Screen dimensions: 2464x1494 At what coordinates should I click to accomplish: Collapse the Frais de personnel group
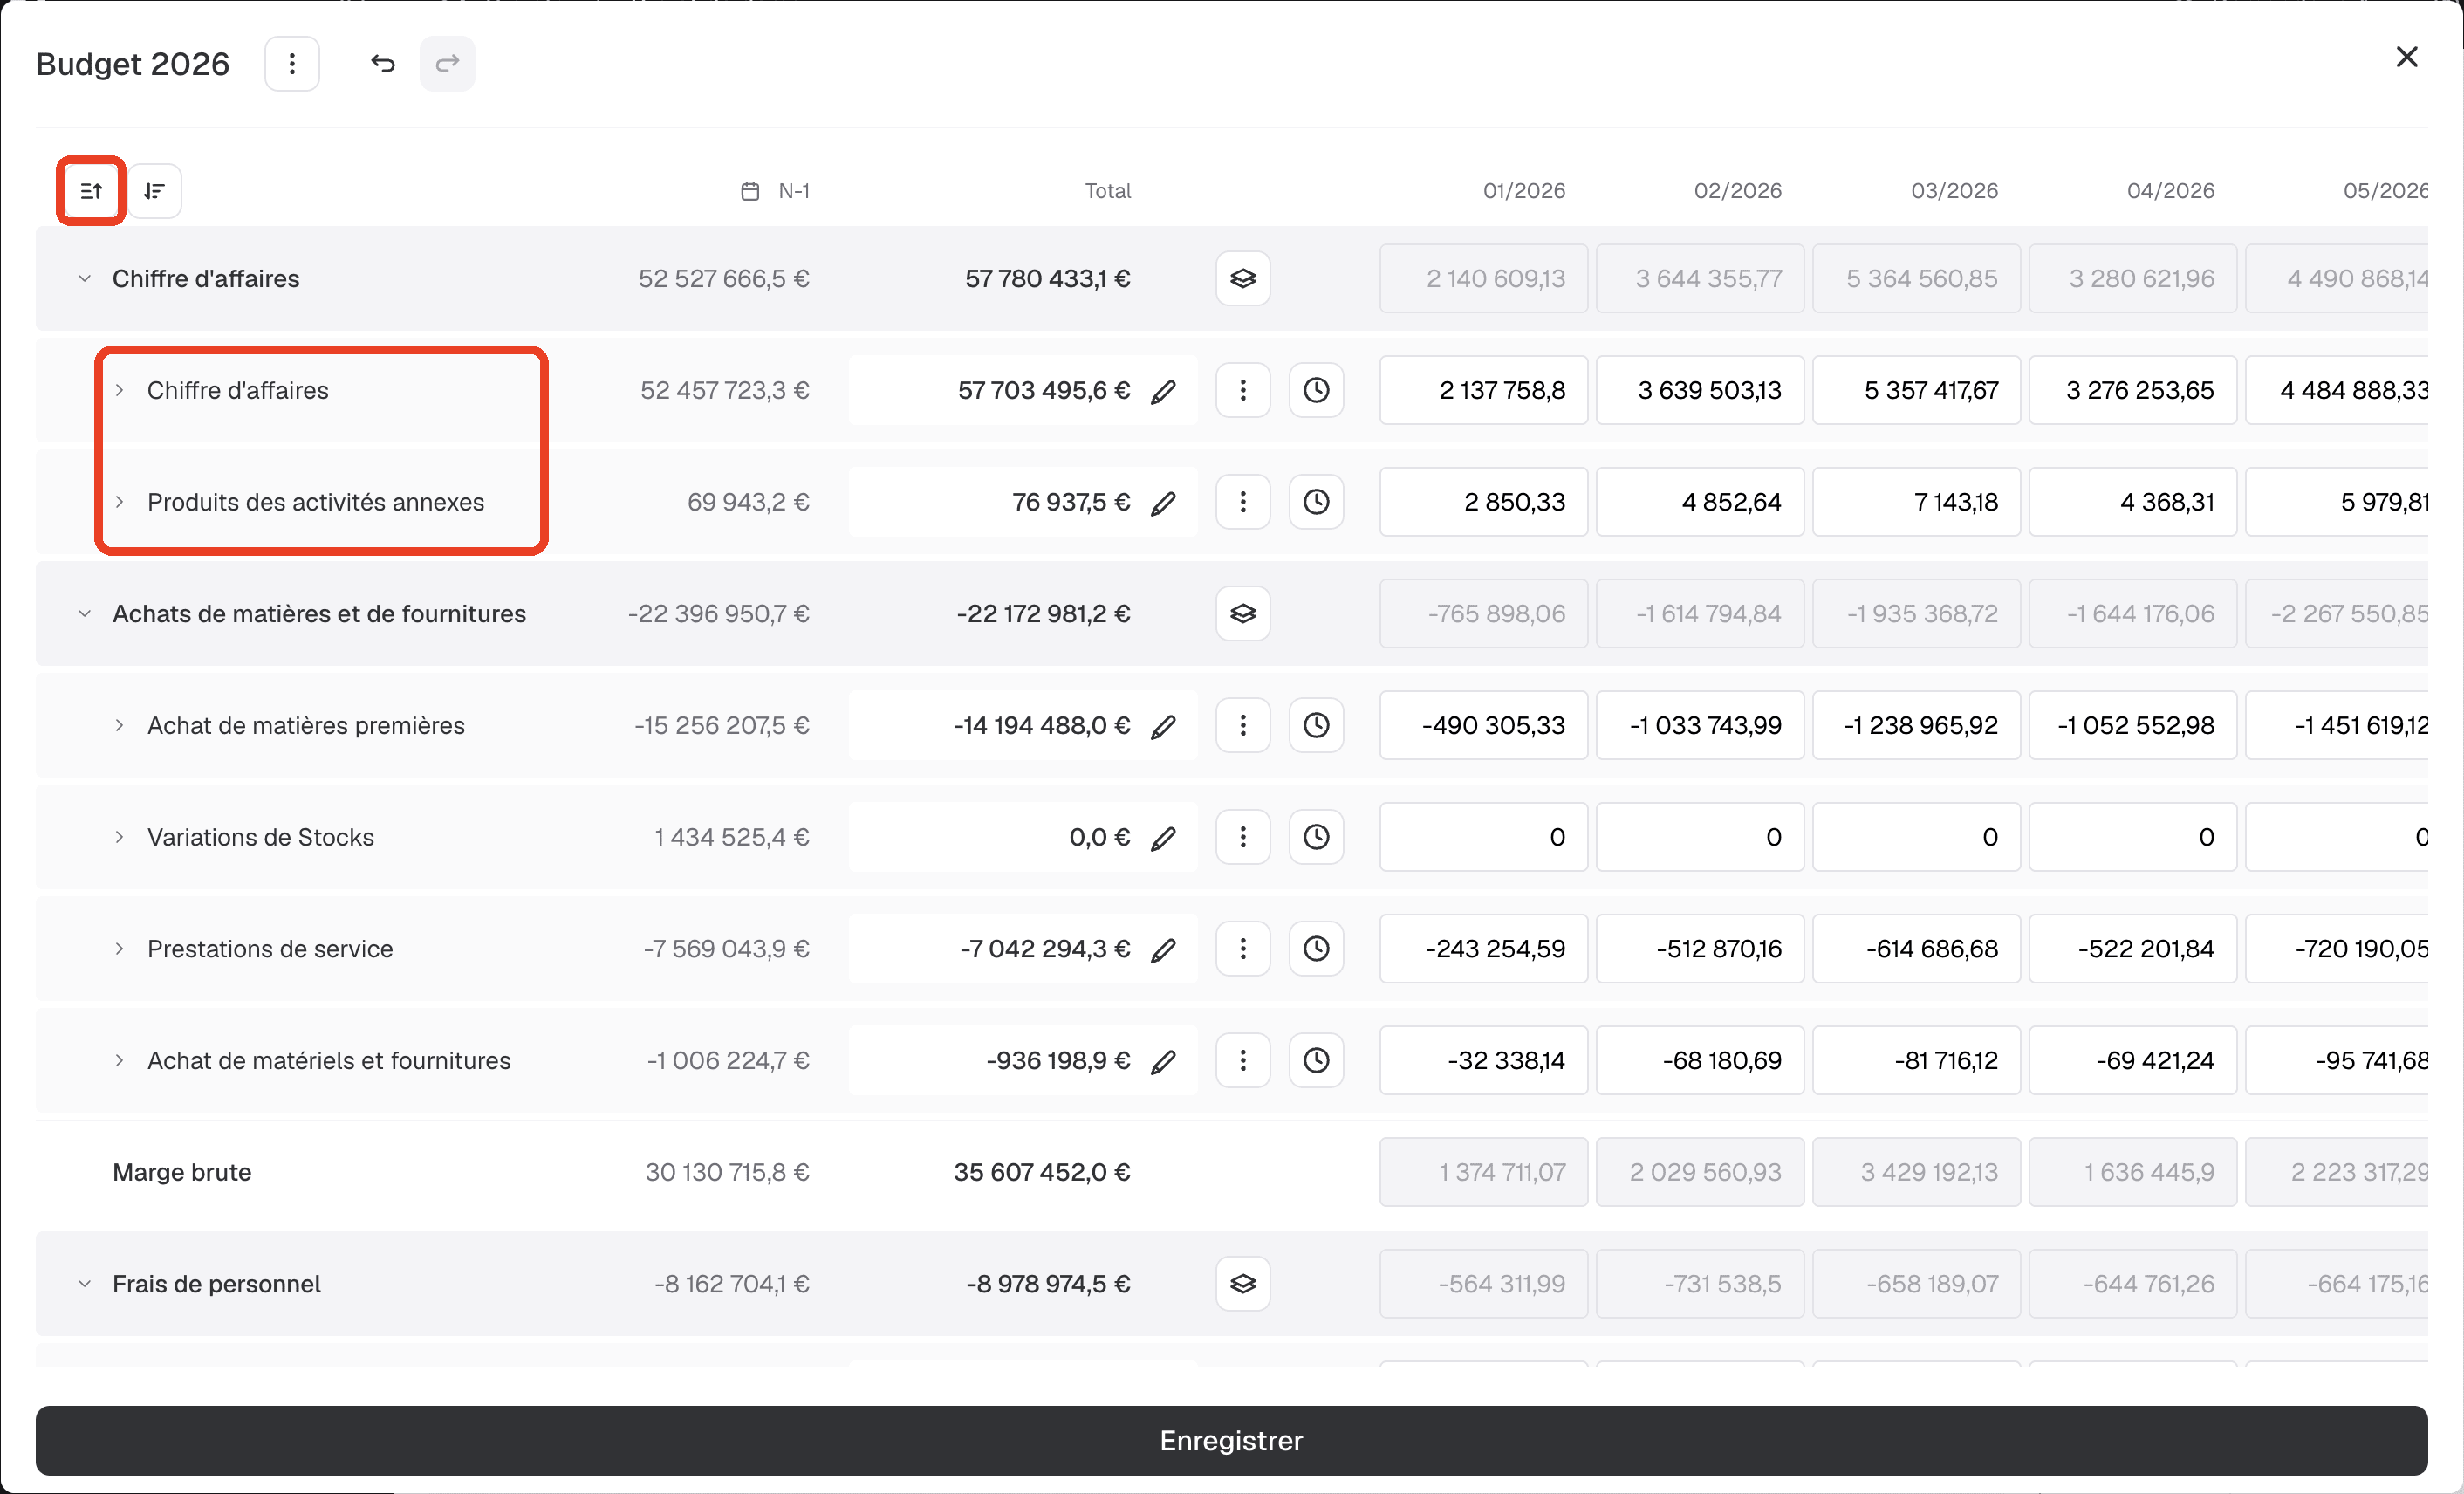click(x=85, y=1284)
